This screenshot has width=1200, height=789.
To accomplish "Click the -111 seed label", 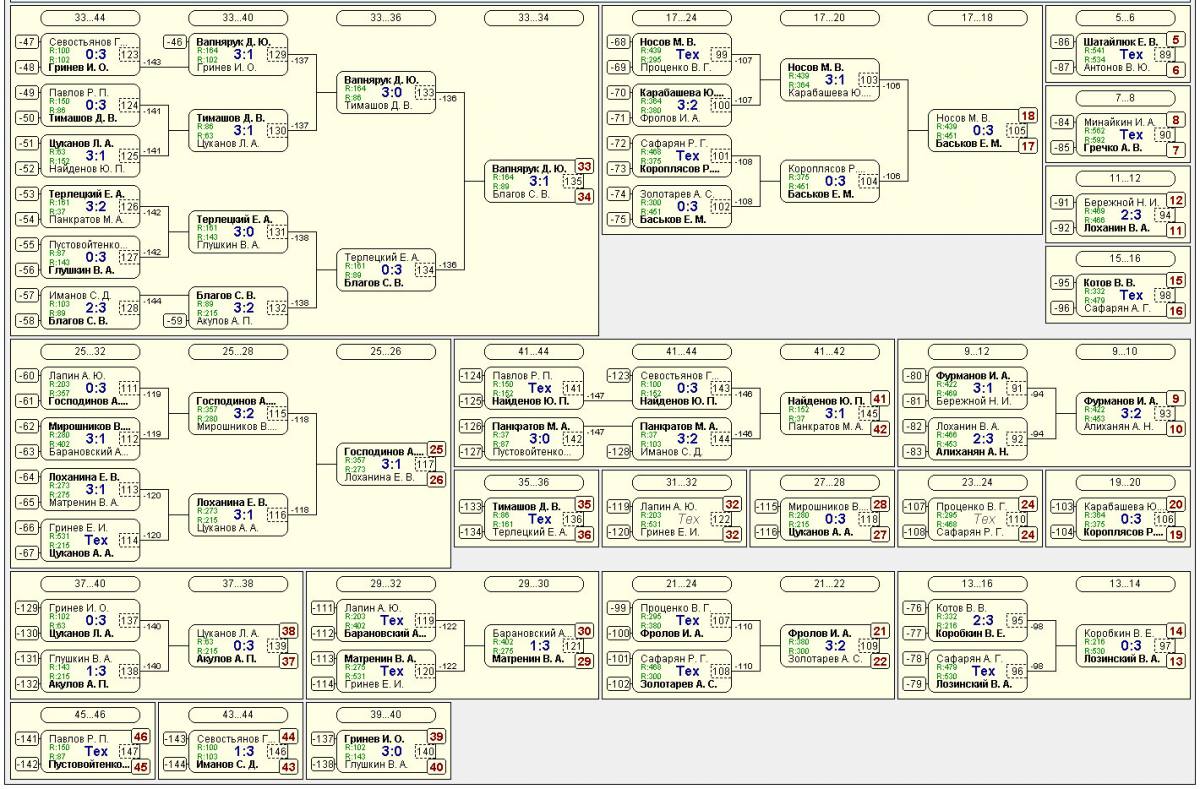I will tap(321, 608).
